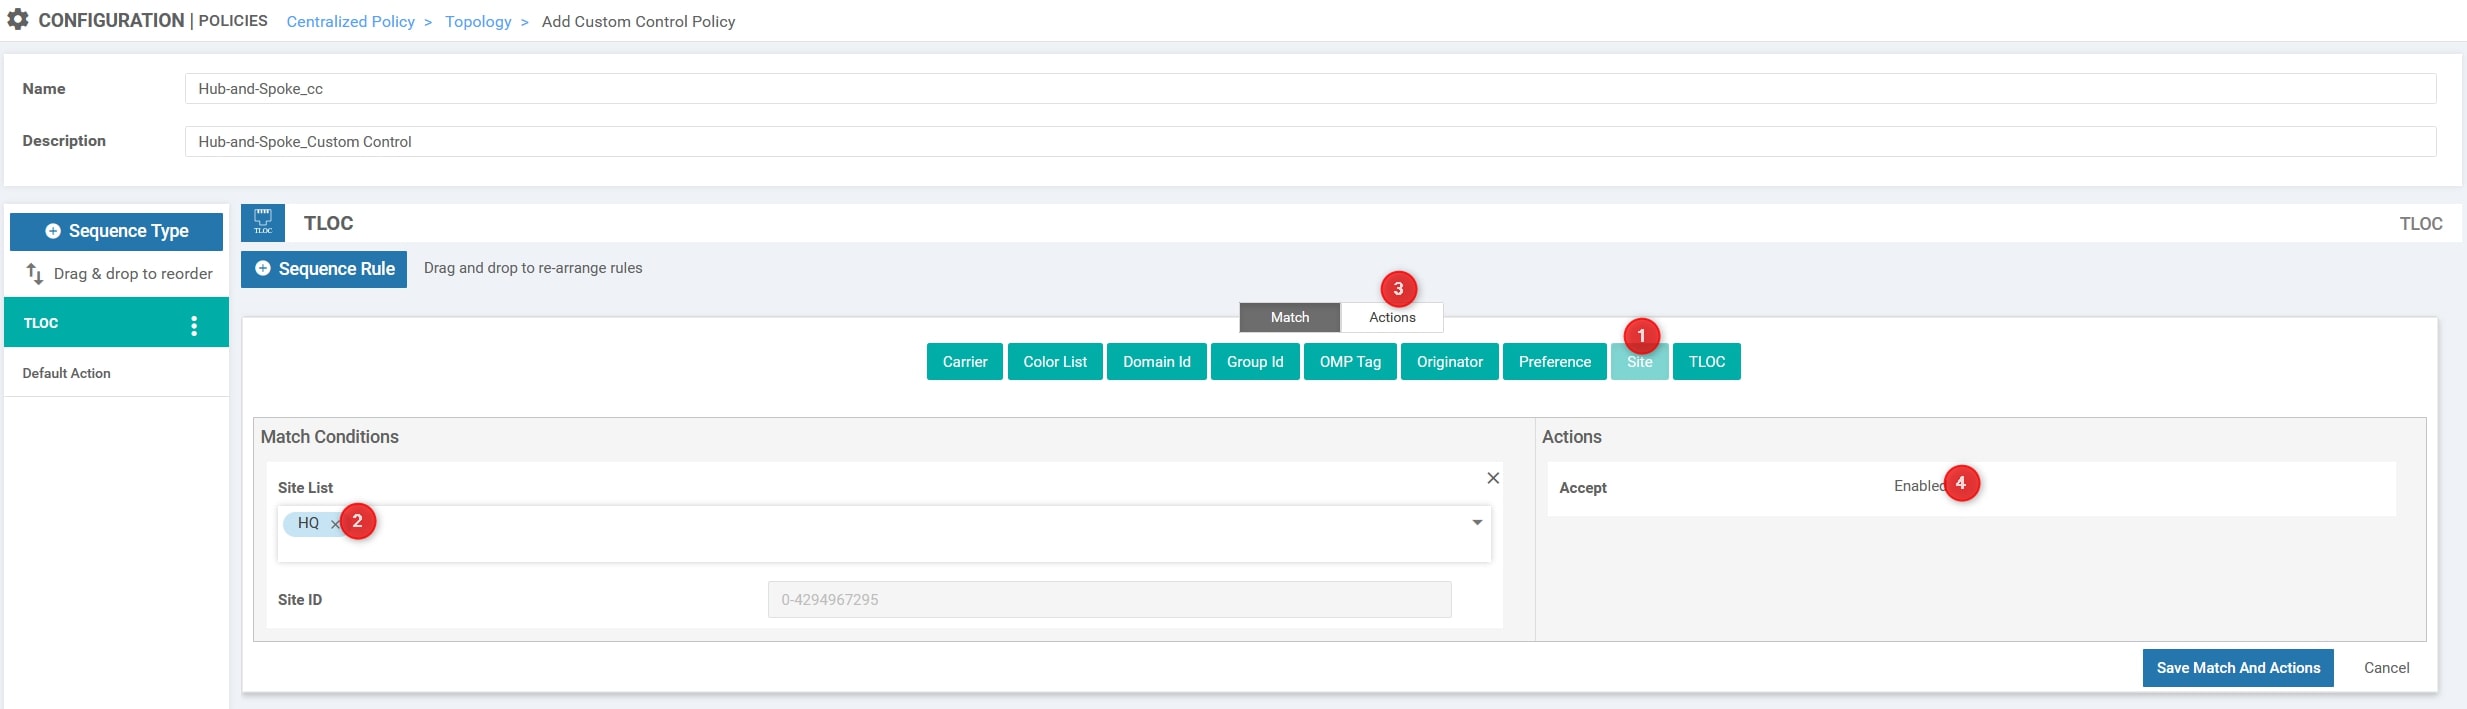The height and width of the screenshot is (709, 2467).
Task: Select the TLOC match condition button
Action: [x=1707, y=362]
